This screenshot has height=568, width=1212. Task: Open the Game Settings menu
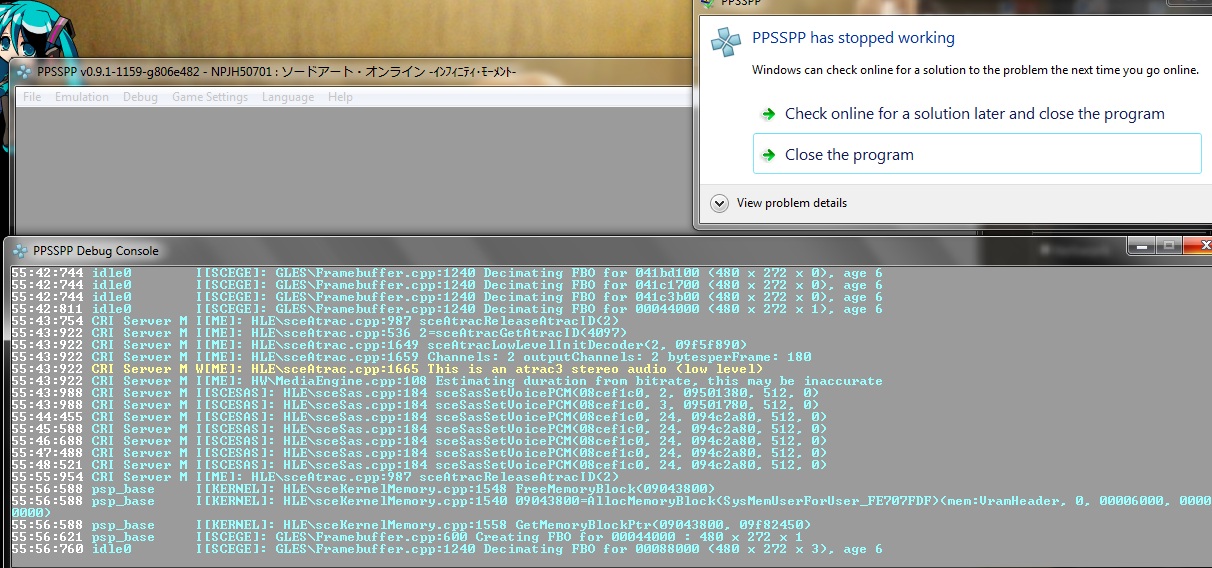(x=210, y=97)
